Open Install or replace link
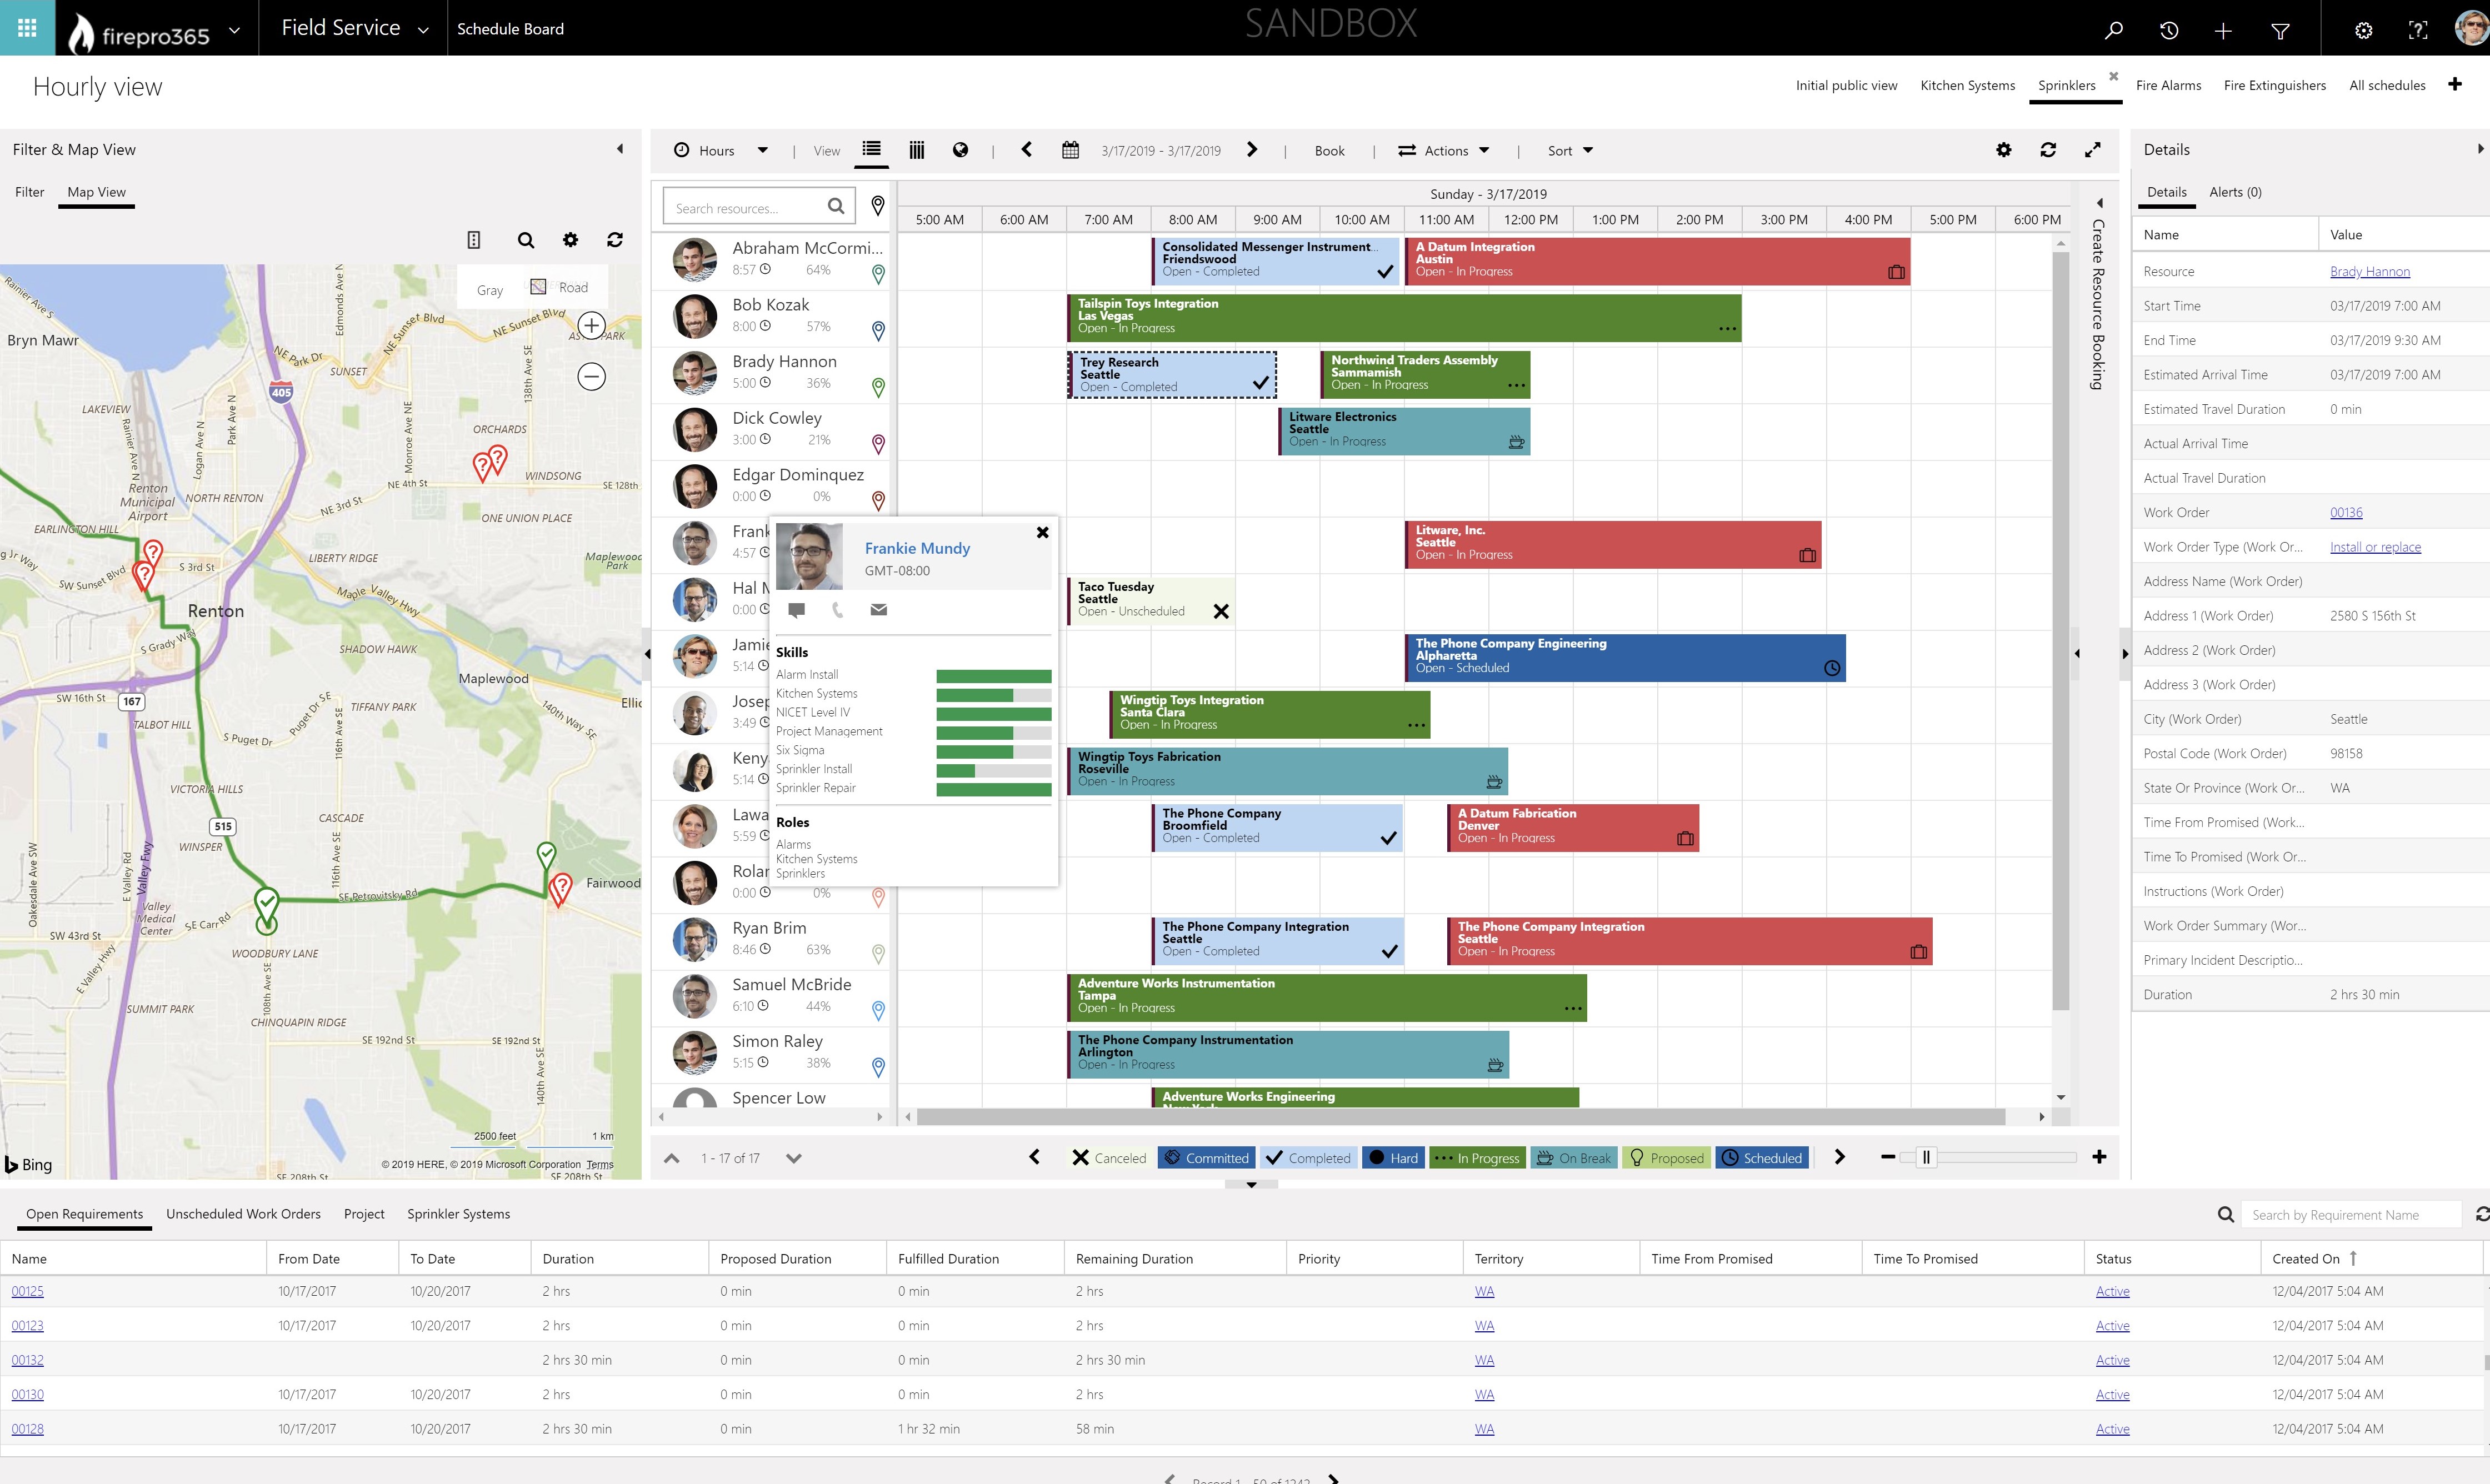 click(2374, 546)
